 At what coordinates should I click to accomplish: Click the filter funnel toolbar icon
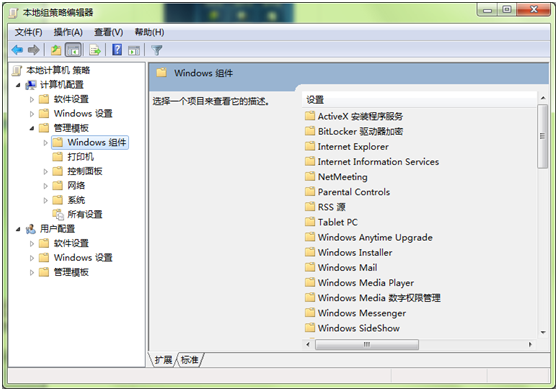157,50
